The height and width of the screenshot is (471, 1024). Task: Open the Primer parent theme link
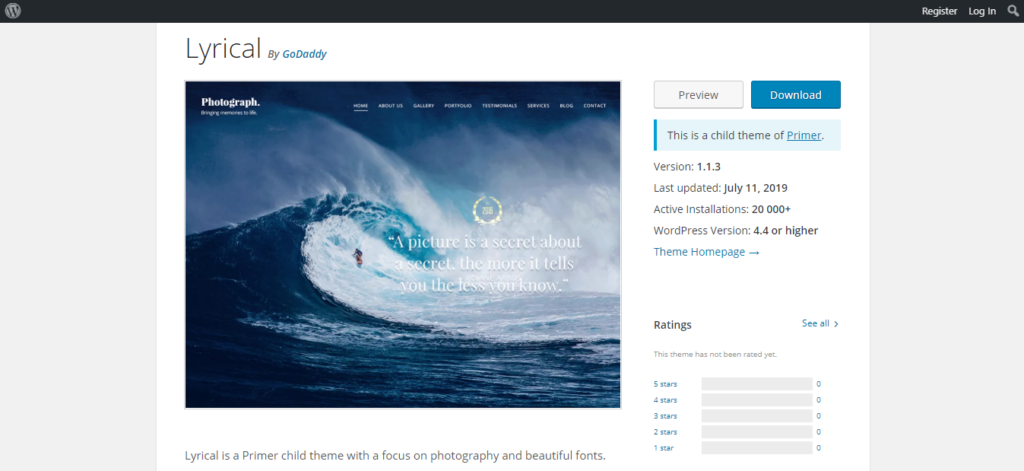point(803,135)
